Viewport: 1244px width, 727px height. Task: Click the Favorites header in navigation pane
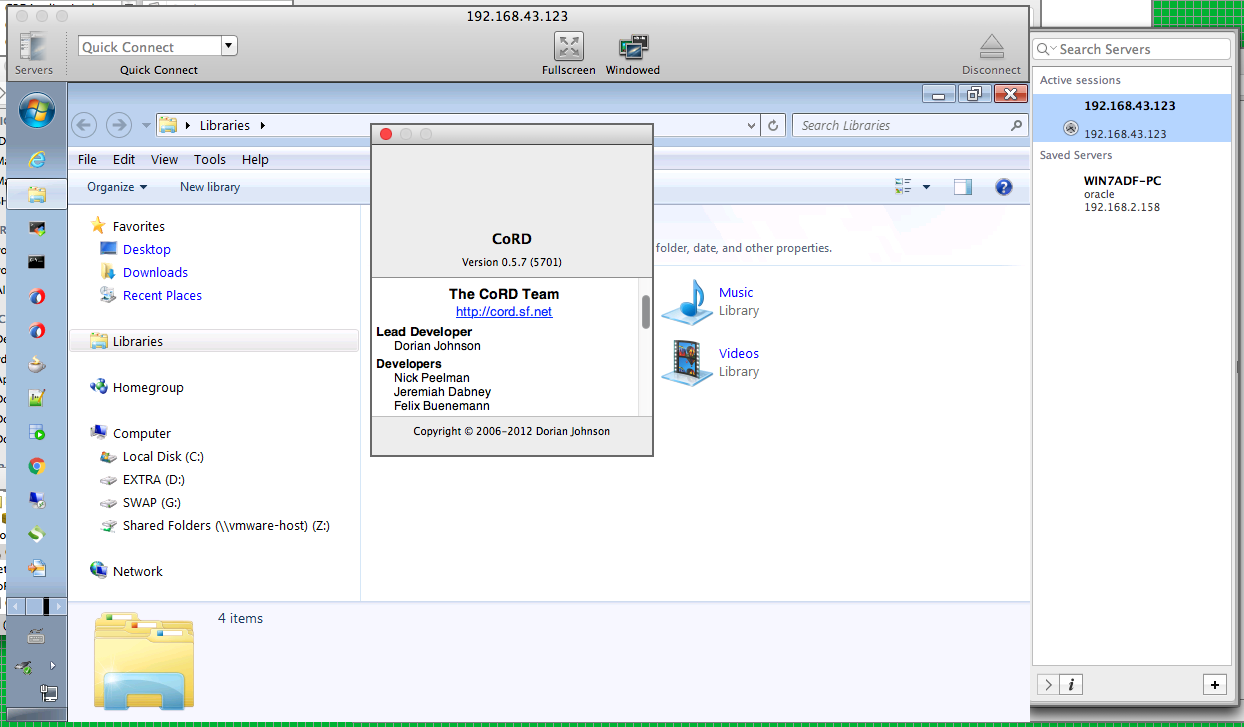pyautogui.click(x=138, y=226)
